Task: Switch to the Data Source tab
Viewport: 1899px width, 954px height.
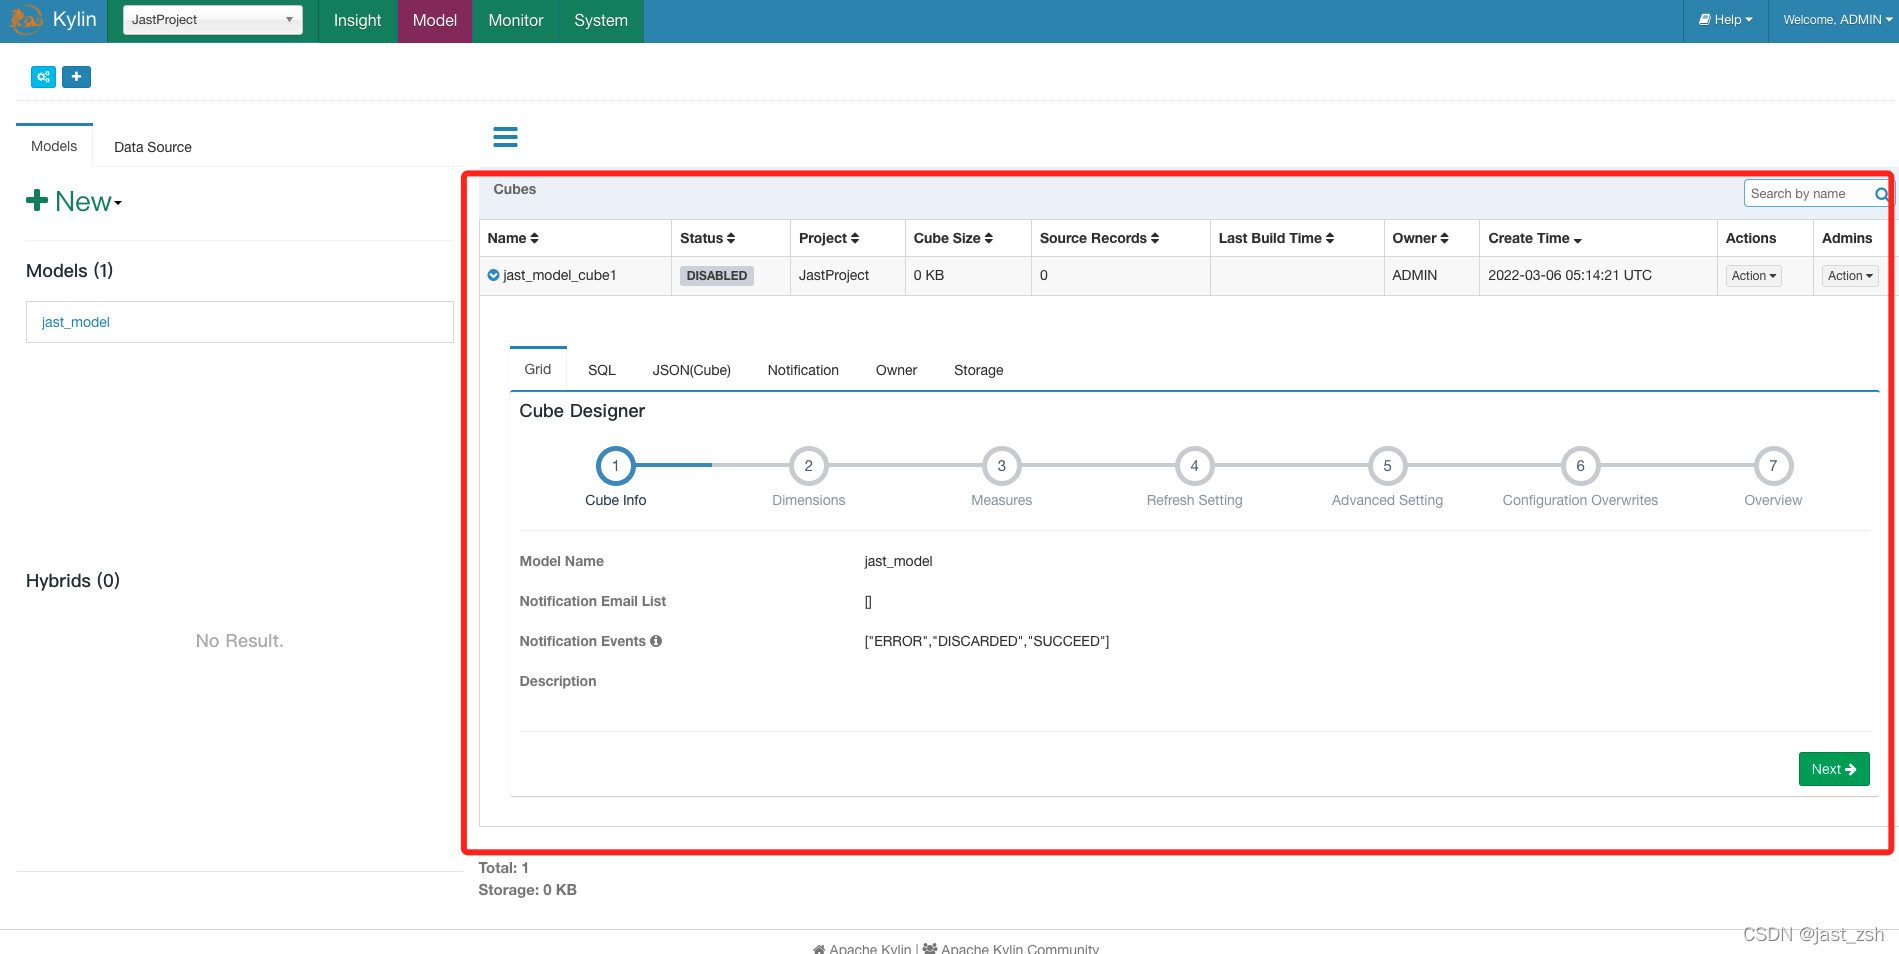Action: [153, 147]
